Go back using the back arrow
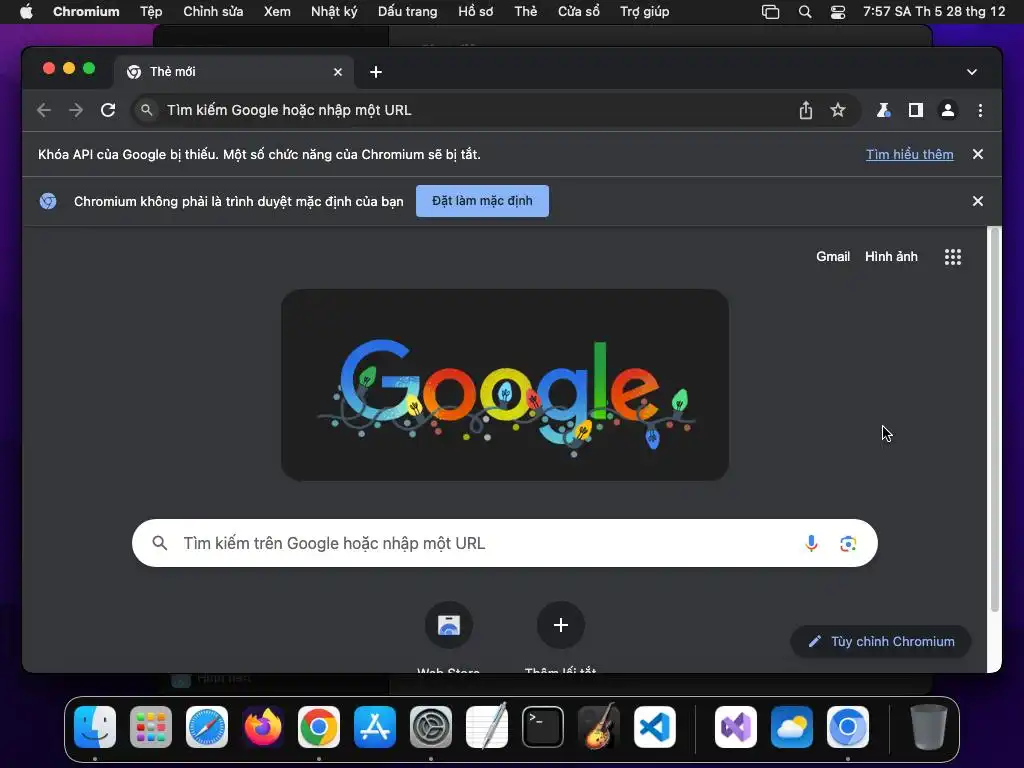Screen dimensions: 1024x768 tap(44, 110)
